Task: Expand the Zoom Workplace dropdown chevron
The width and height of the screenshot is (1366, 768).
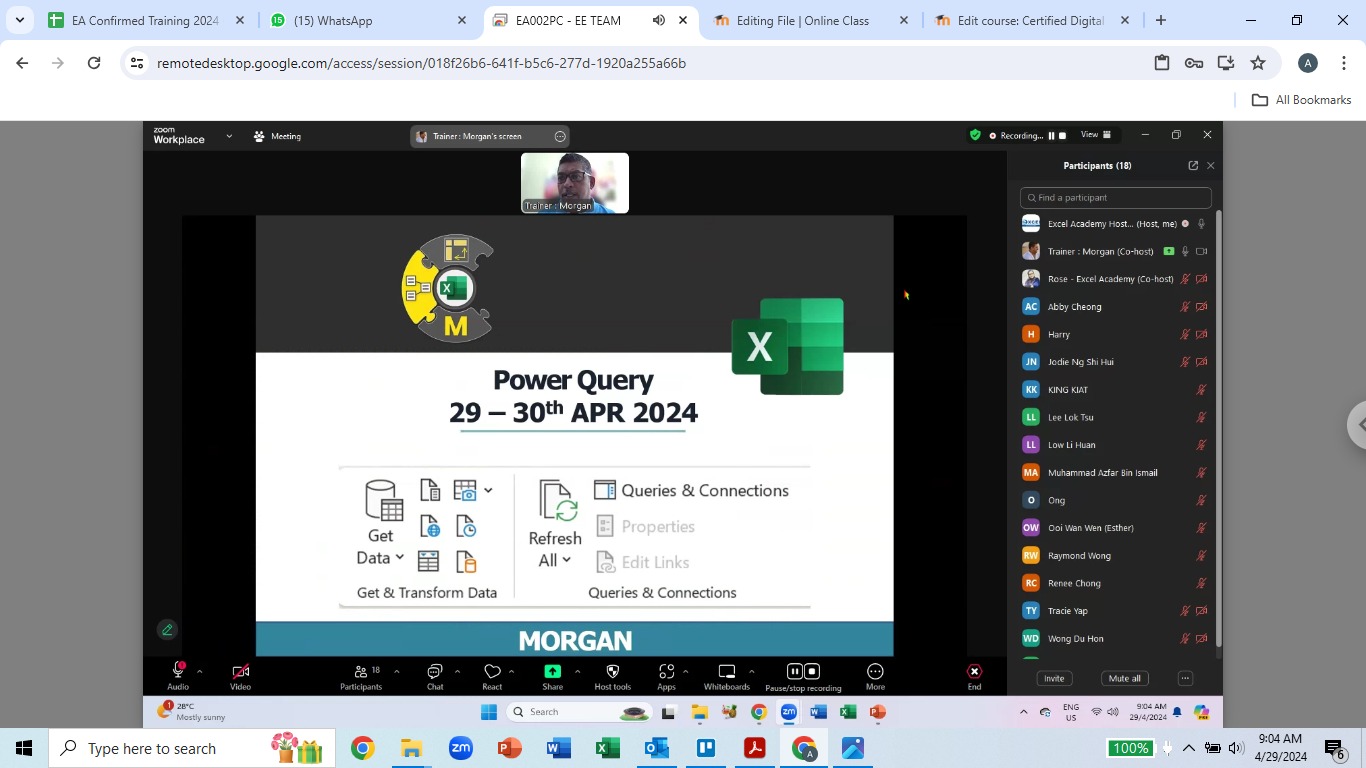Action: [x=229, y=136]
